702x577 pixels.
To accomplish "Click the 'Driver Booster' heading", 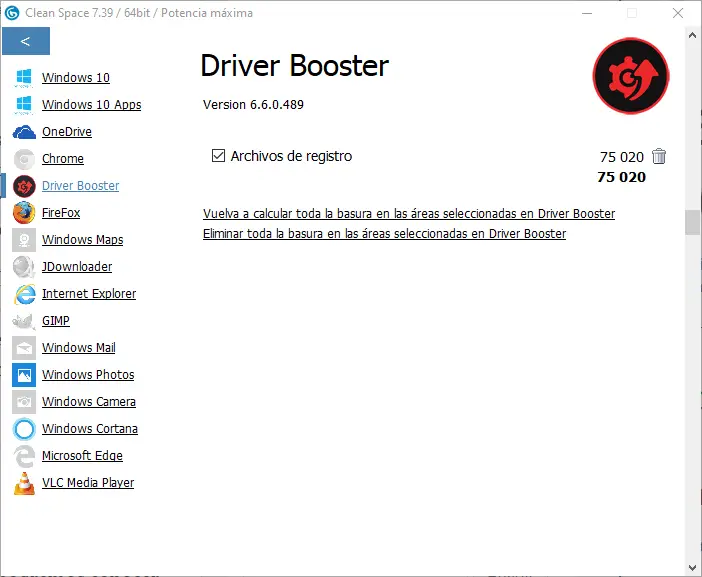I will (x=294, y=66).
